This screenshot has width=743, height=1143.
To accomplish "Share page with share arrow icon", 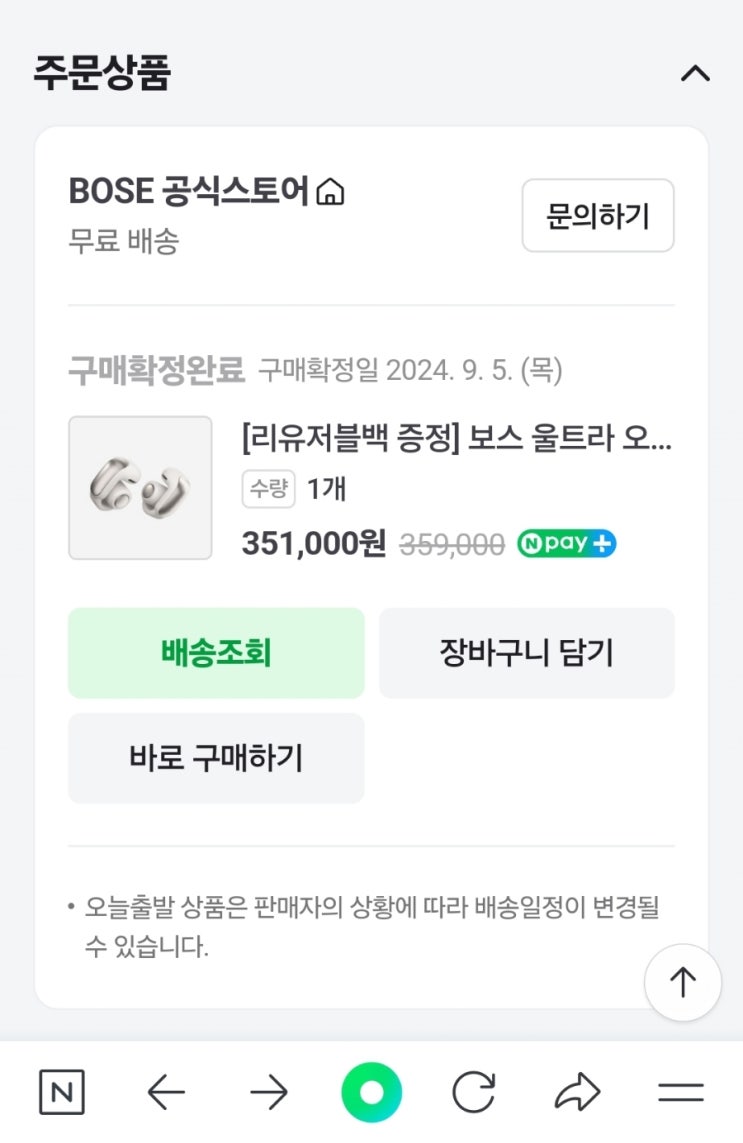I will tap(577, 1092).
